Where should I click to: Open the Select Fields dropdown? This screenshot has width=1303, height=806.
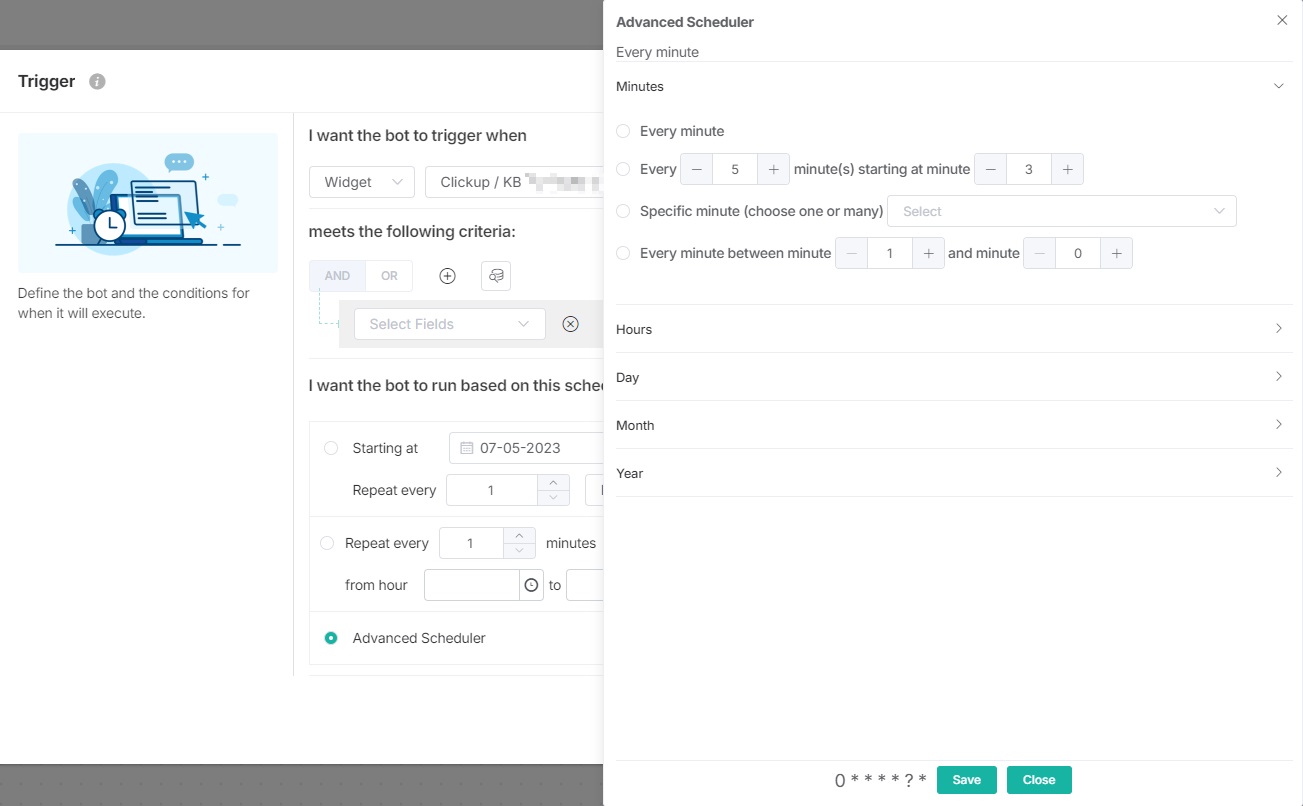coord(449,324)
